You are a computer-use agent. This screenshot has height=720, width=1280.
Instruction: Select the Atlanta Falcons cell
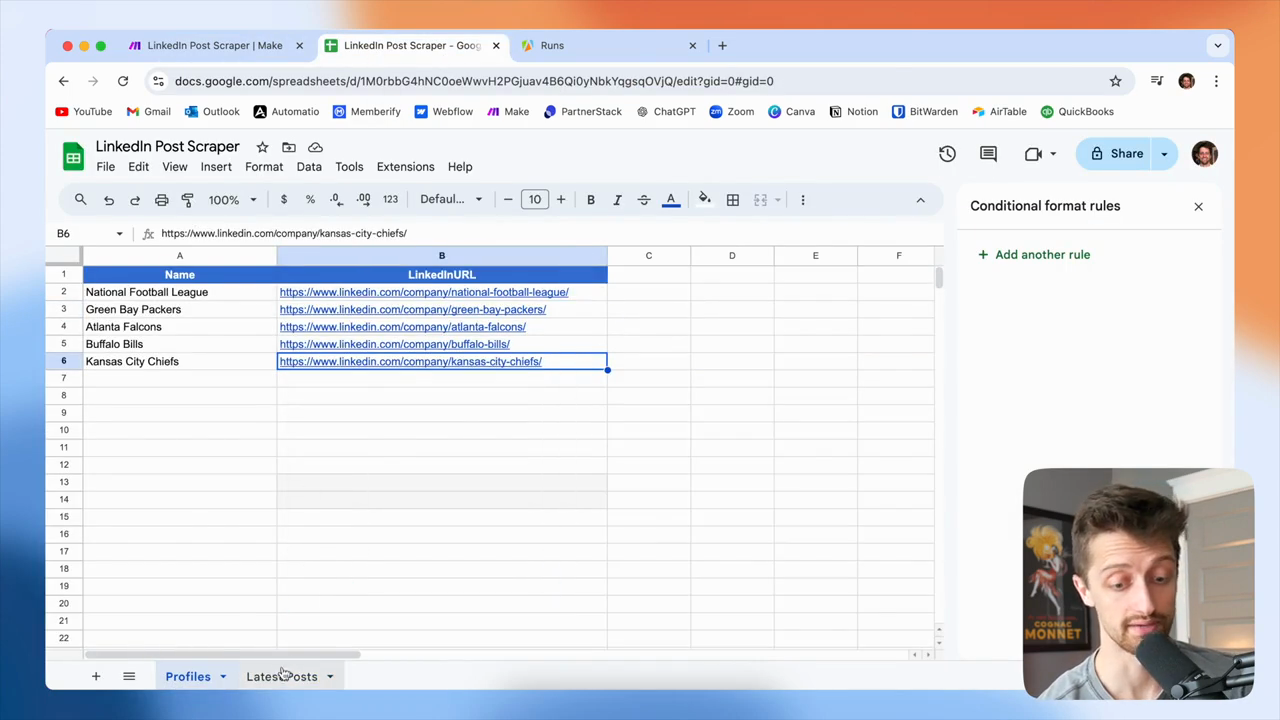pyautogui.click(x=180, y=327)
